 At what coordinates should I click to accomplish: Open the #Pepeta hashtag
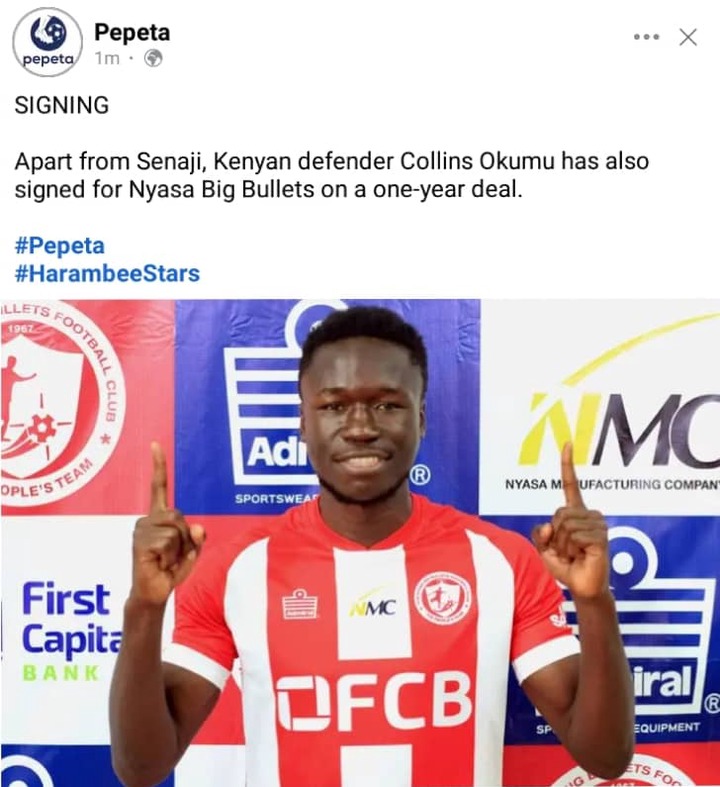(60, 246)
